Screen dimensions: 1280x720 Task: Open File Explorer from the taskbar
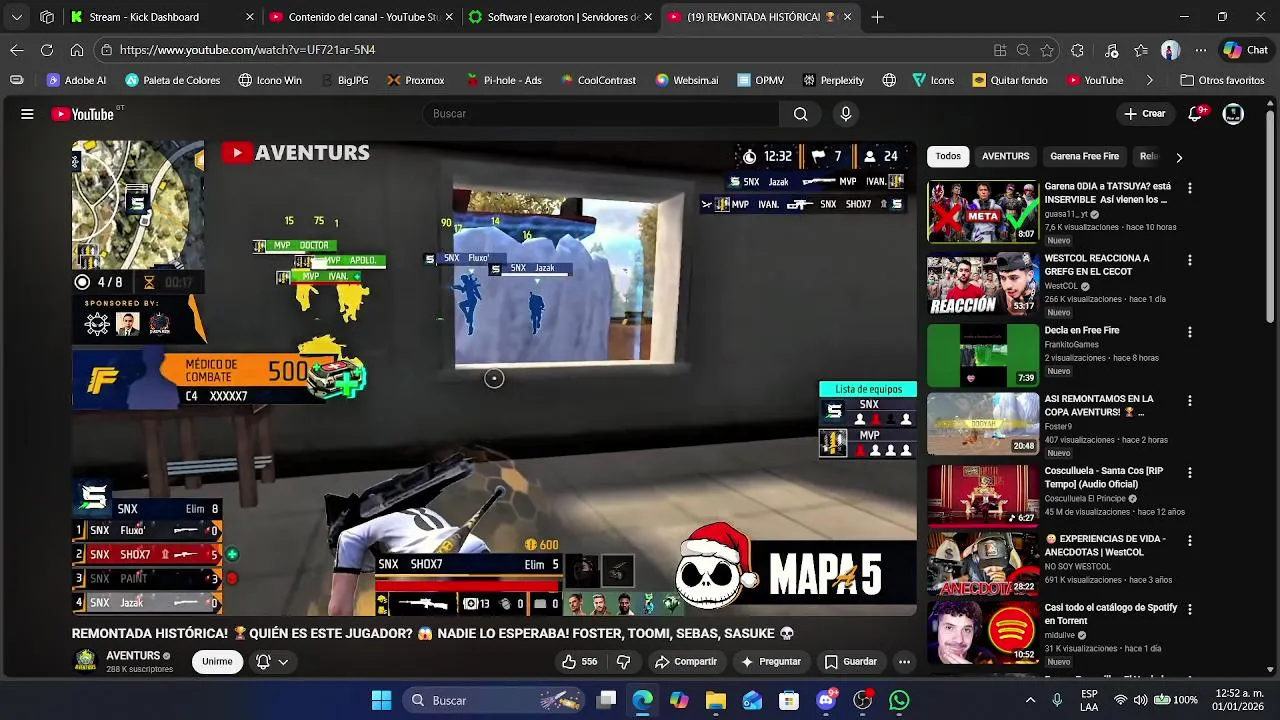coord(715,700)
